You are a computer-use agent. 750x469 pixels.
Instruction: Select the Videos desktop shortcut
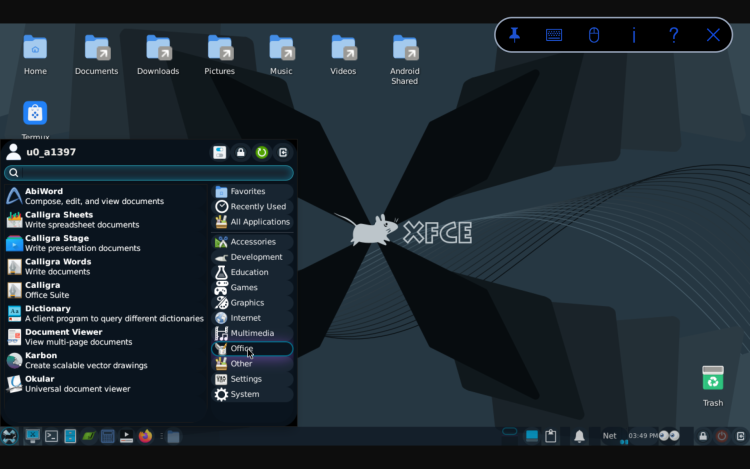point(343,55)
